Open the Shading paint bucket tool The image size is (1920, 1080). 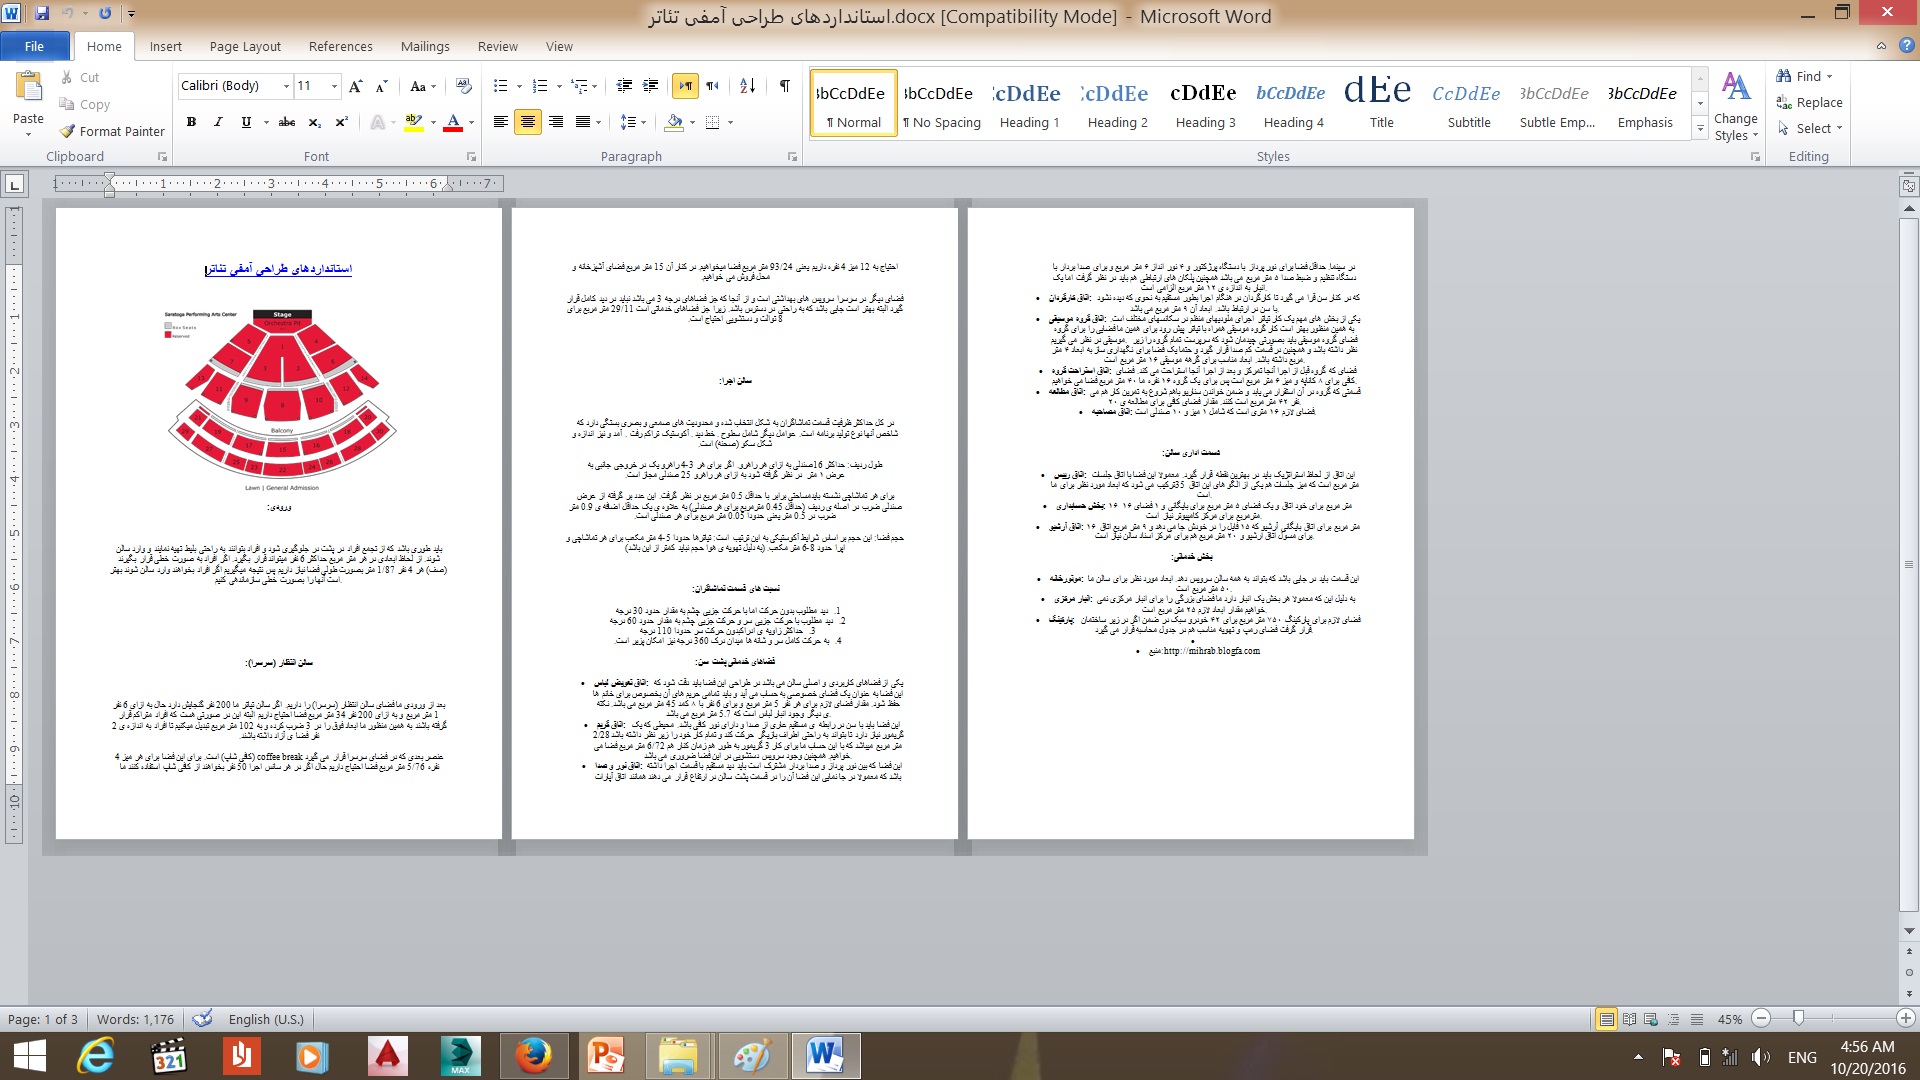pos(674,122)
